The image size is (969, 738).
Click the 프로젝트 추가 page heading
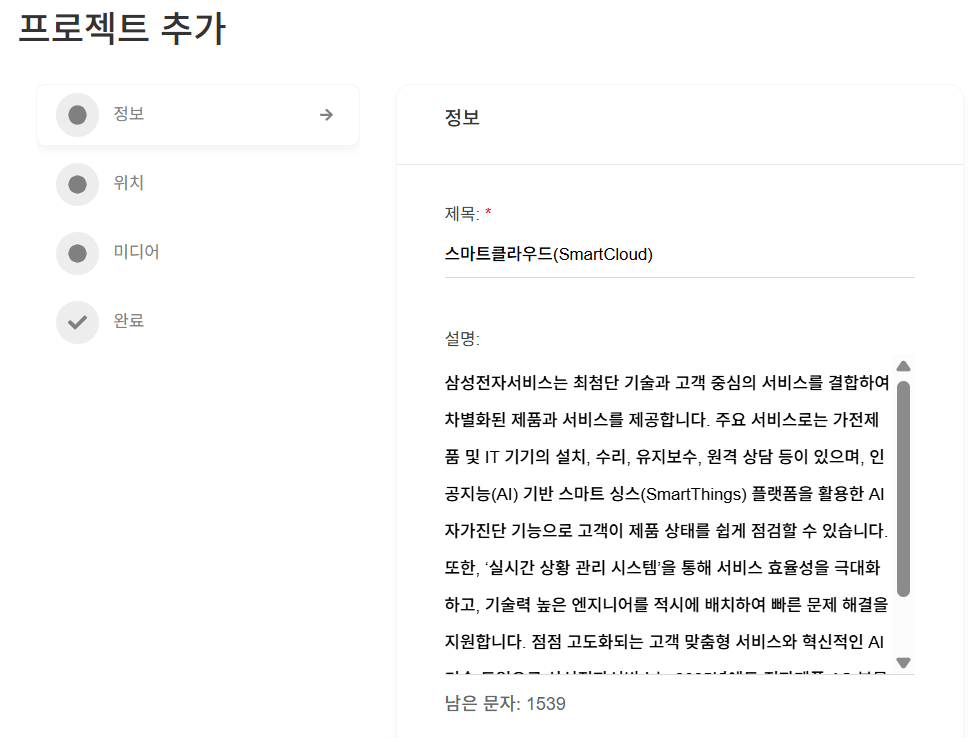click(x=122, y=29)
